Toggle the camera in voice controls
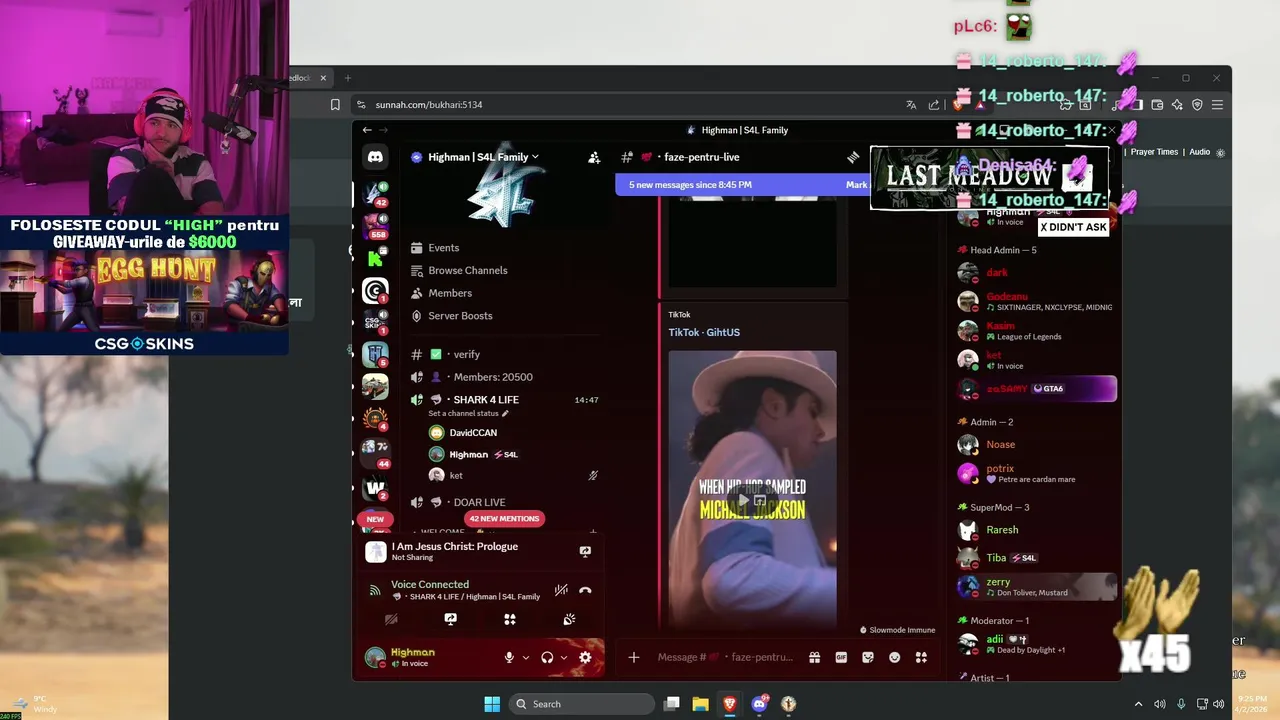Image resolution: width=1280 pixels, height=720 pixels. pyautogui.click(x=391, y=619)
